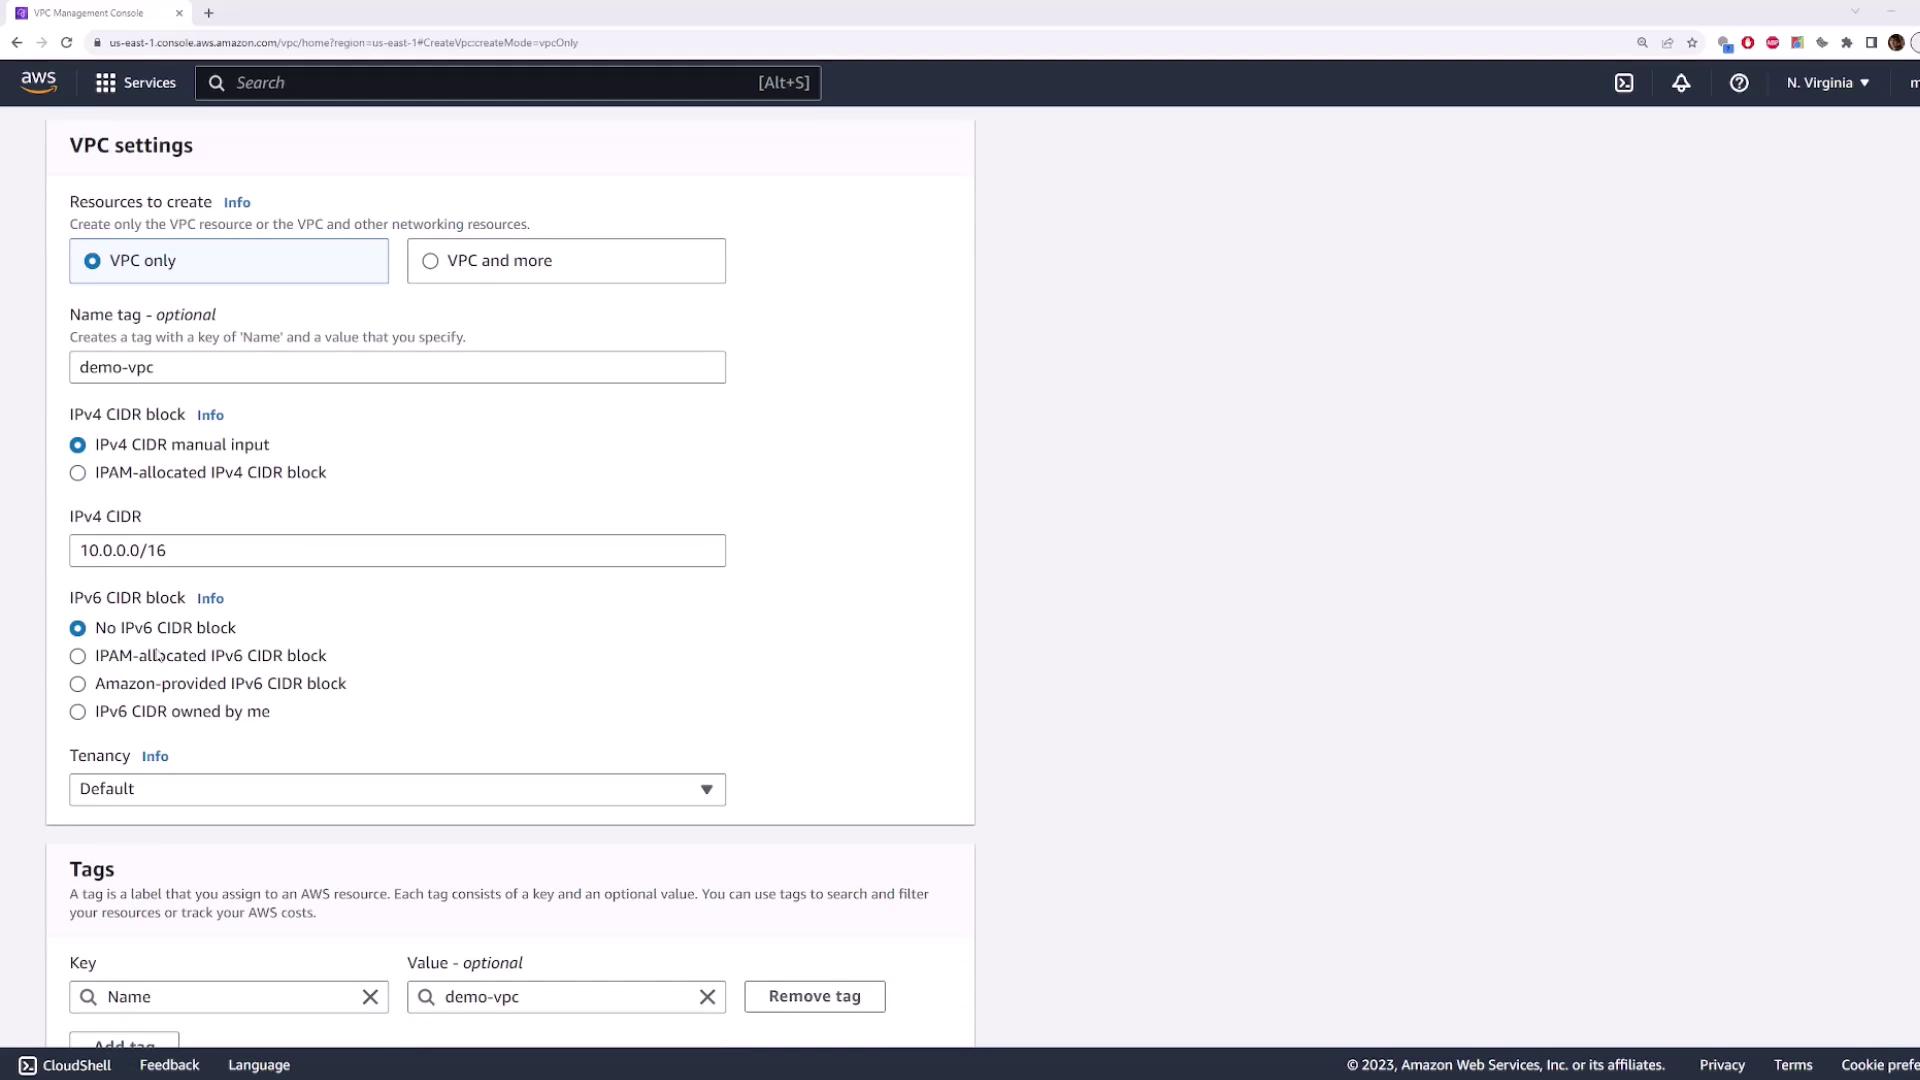Bookmark this page with the star icon
The height and width of the screenshot is (1080, 1920).
point(1692,43)
